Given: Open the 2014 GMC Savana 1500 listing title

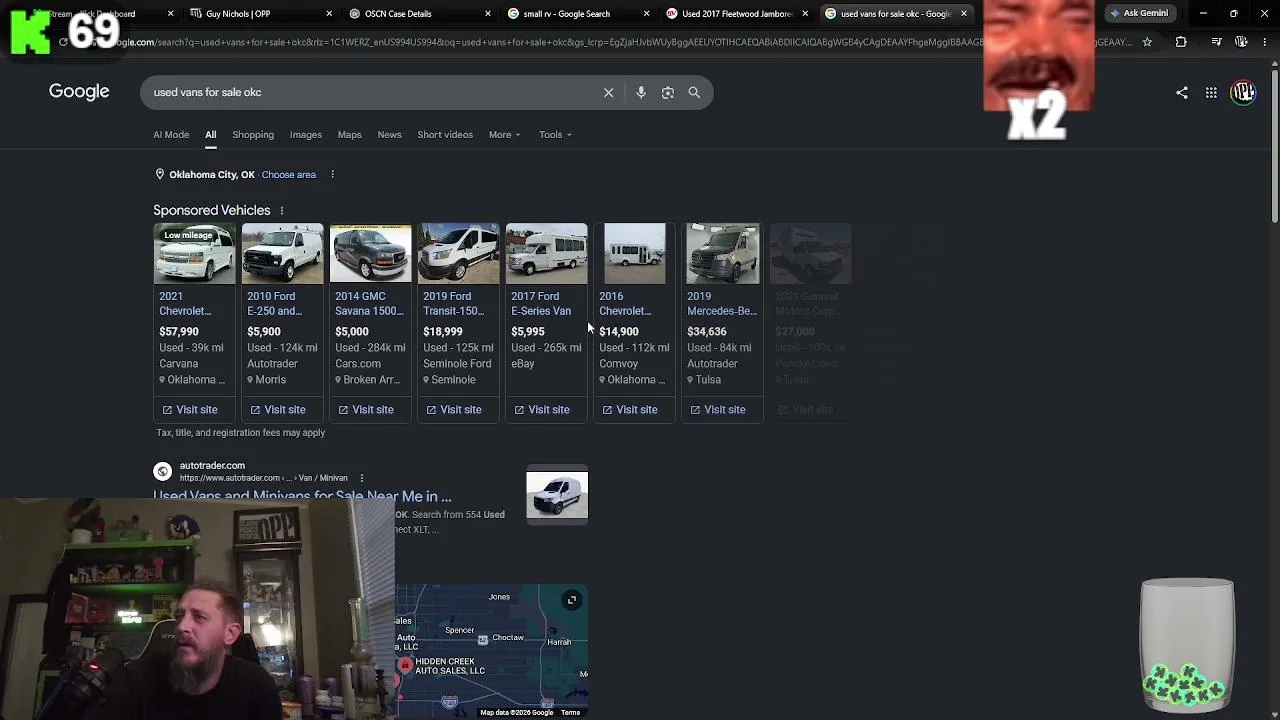Looking at the screenshot, I should [369, 304].
